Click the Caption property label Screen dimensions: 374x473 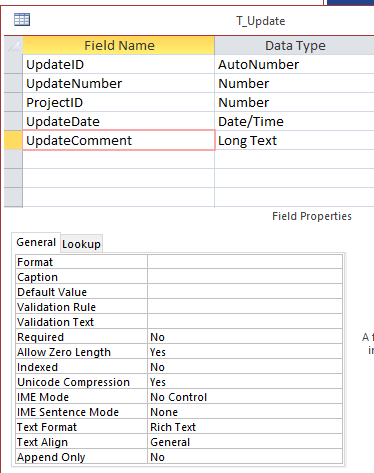37,277
